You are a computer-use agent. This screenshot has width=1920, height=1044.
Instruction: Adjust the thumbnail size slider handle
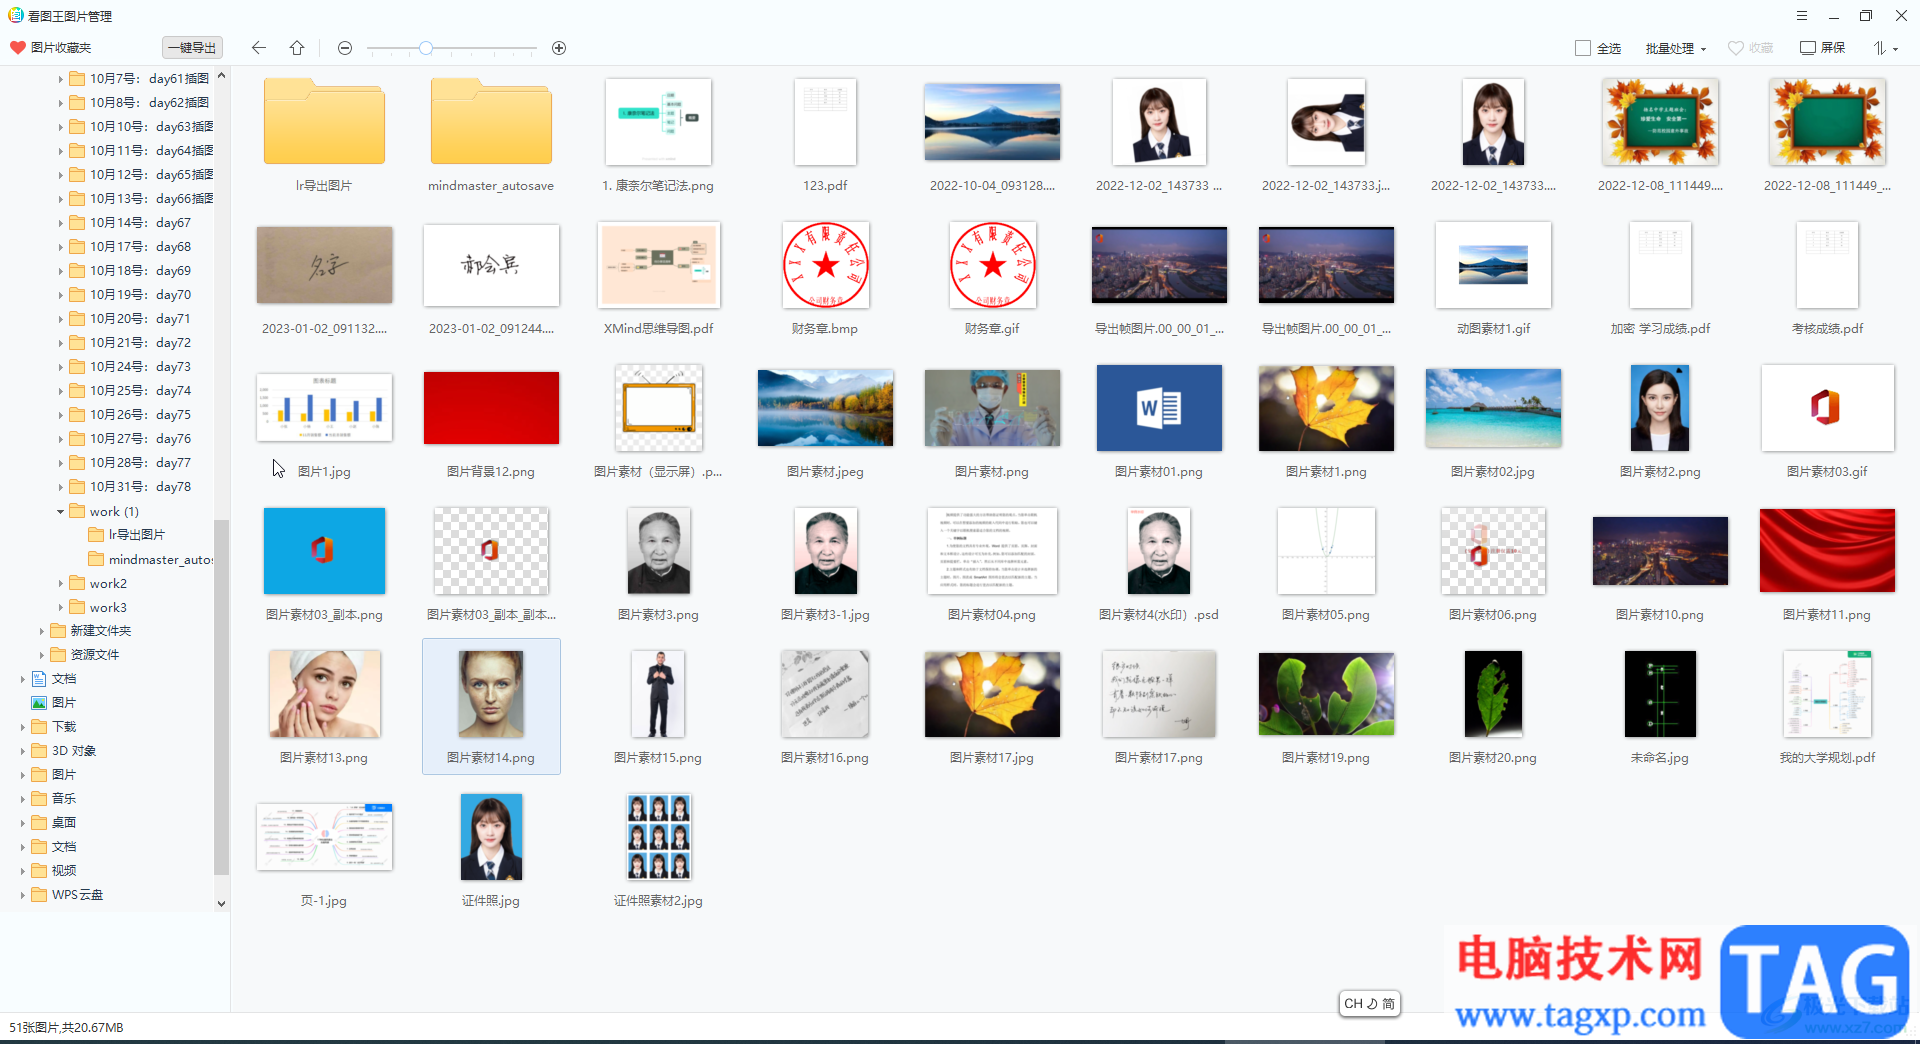[426, 48]
